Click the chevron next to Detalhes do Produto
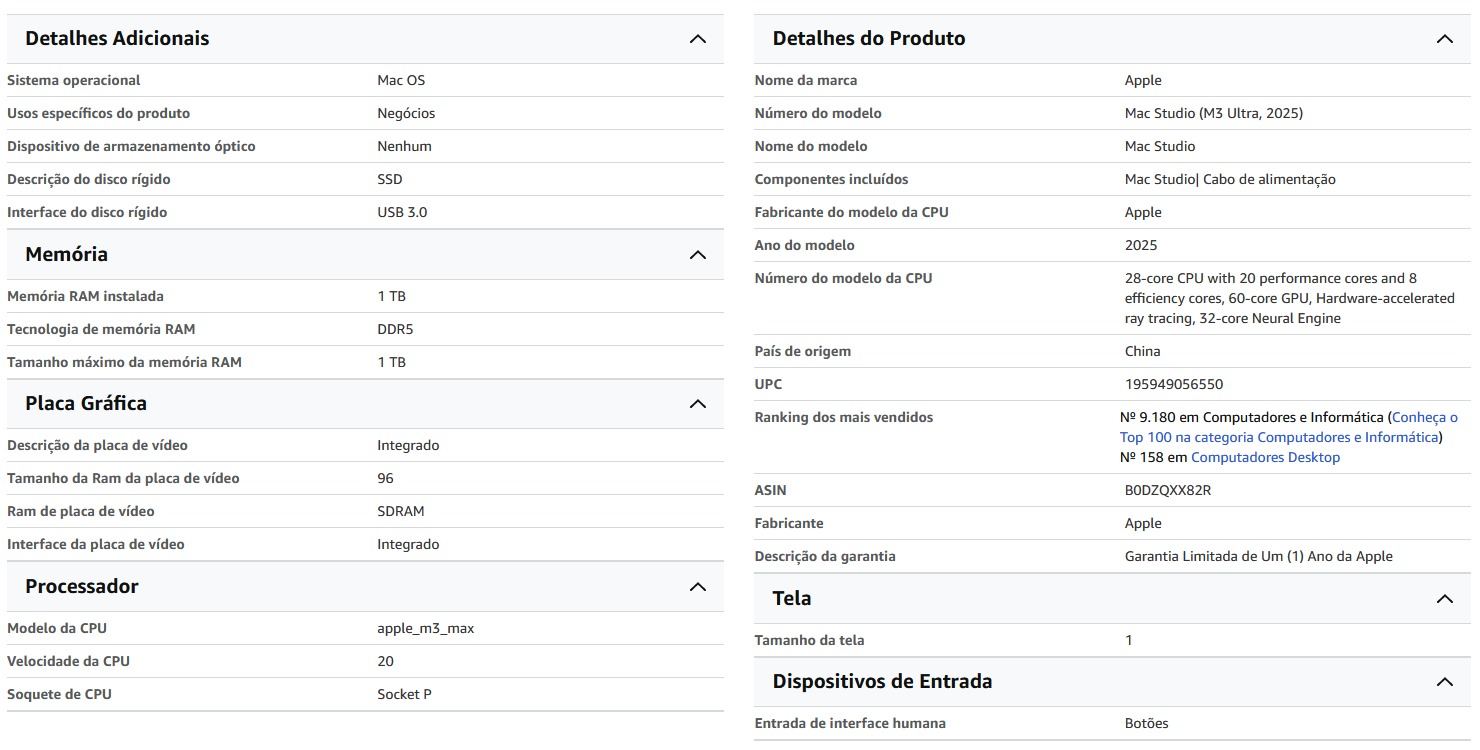Viewport: 1480px width, 750px height. (1444, 39)
